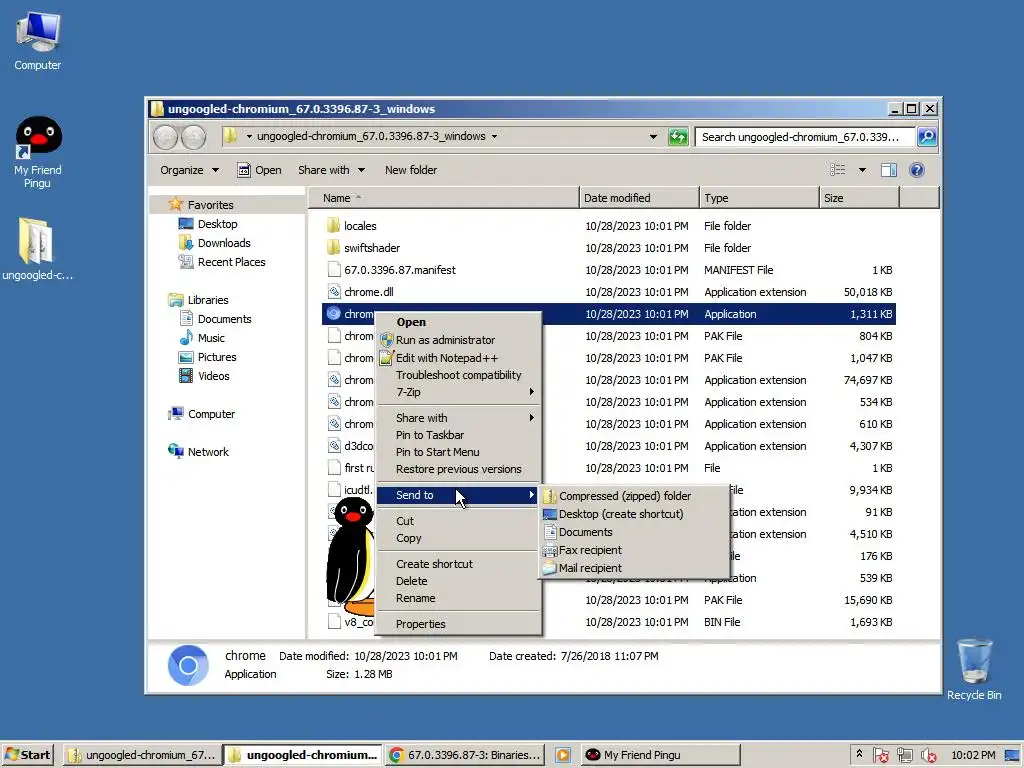The width and height of the screenshot is (1024, 768).
Task: Select Pin to Taskbar
Action: pyautogui.click(x=458, y=435)
